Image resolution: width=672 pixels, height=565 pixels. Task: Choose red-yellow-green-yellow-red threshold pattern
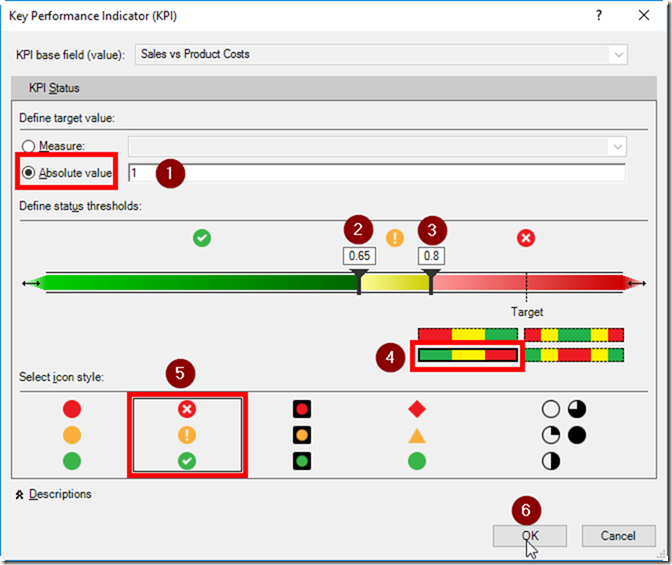[574, 334]
